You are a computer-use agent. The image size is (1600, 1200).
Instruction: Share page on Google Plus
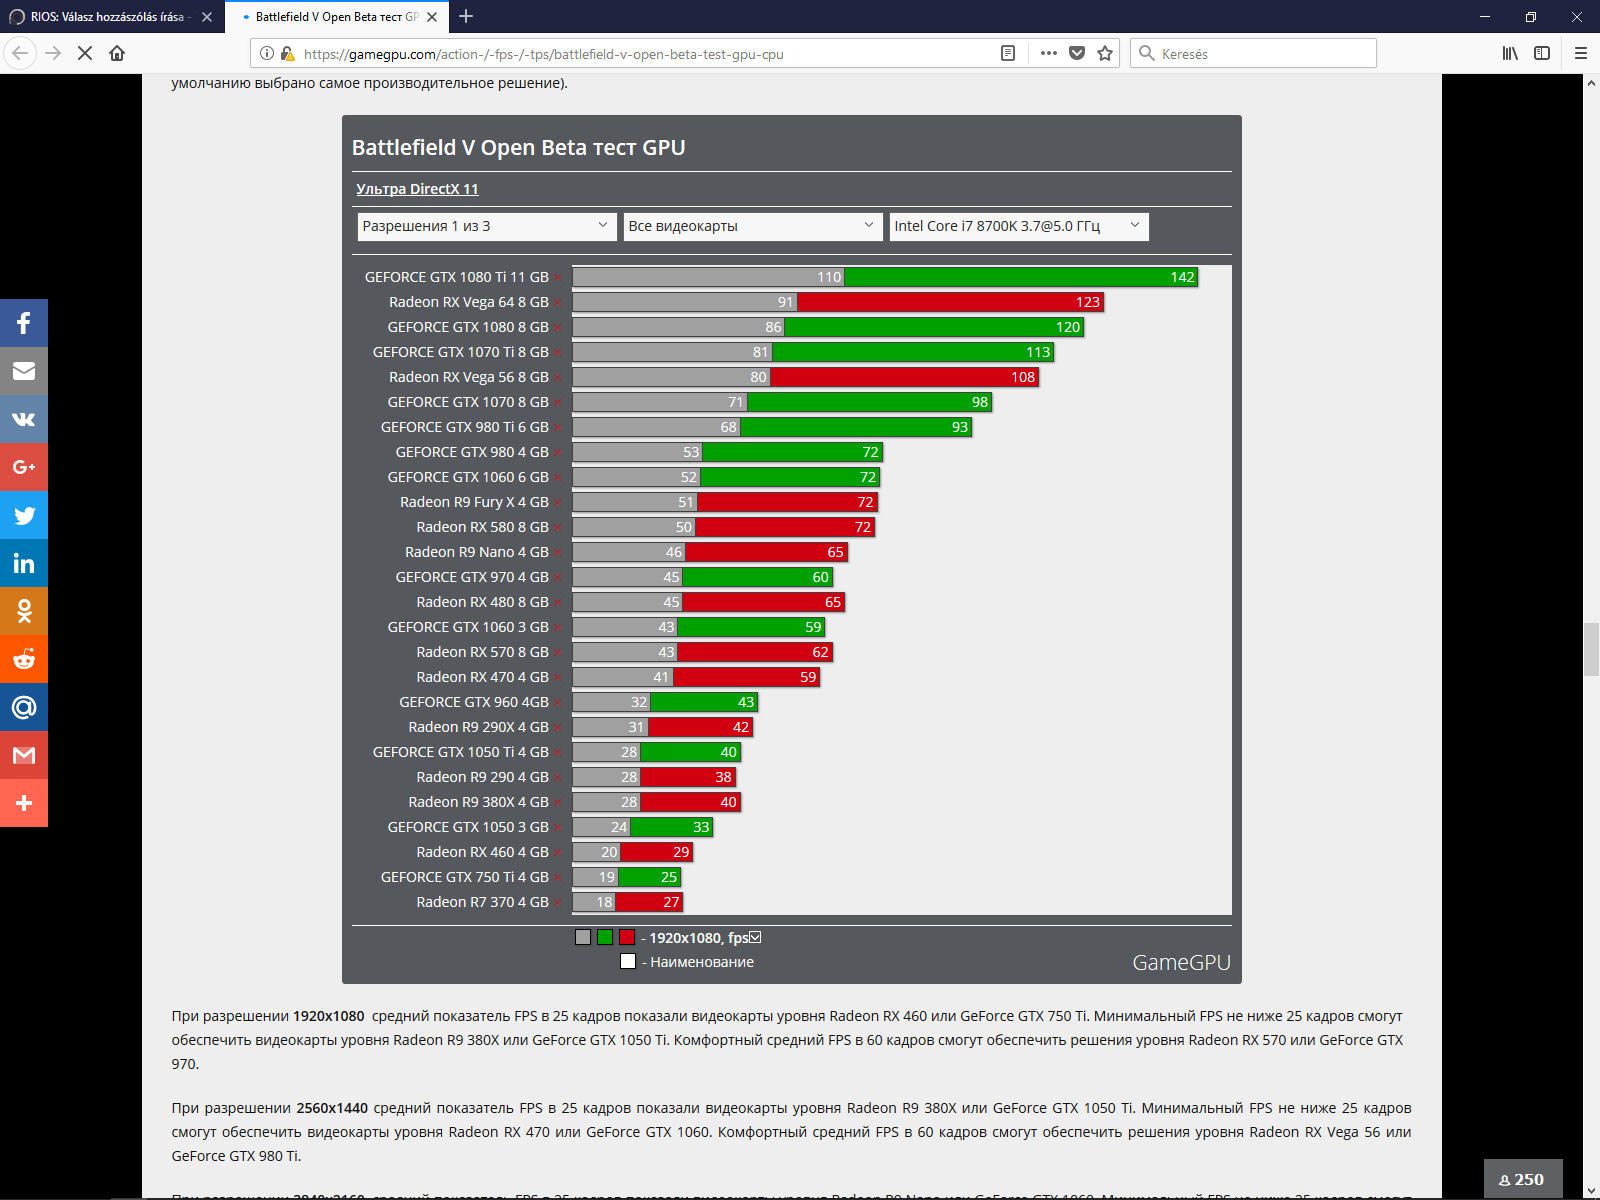[24, 467]
